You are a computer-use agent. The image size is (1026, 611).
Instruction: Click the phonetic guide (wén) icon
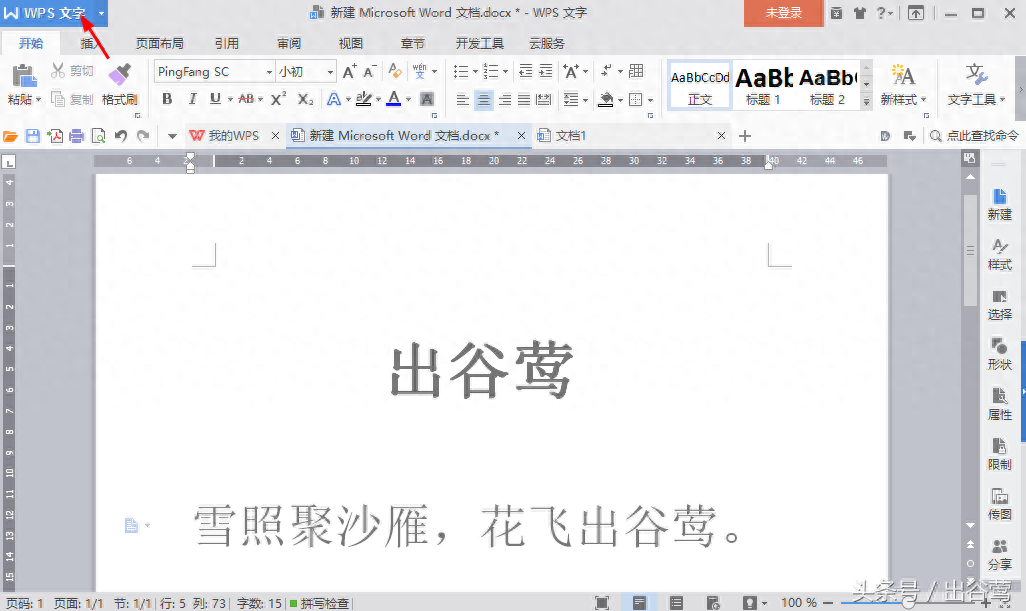(419, 71)
